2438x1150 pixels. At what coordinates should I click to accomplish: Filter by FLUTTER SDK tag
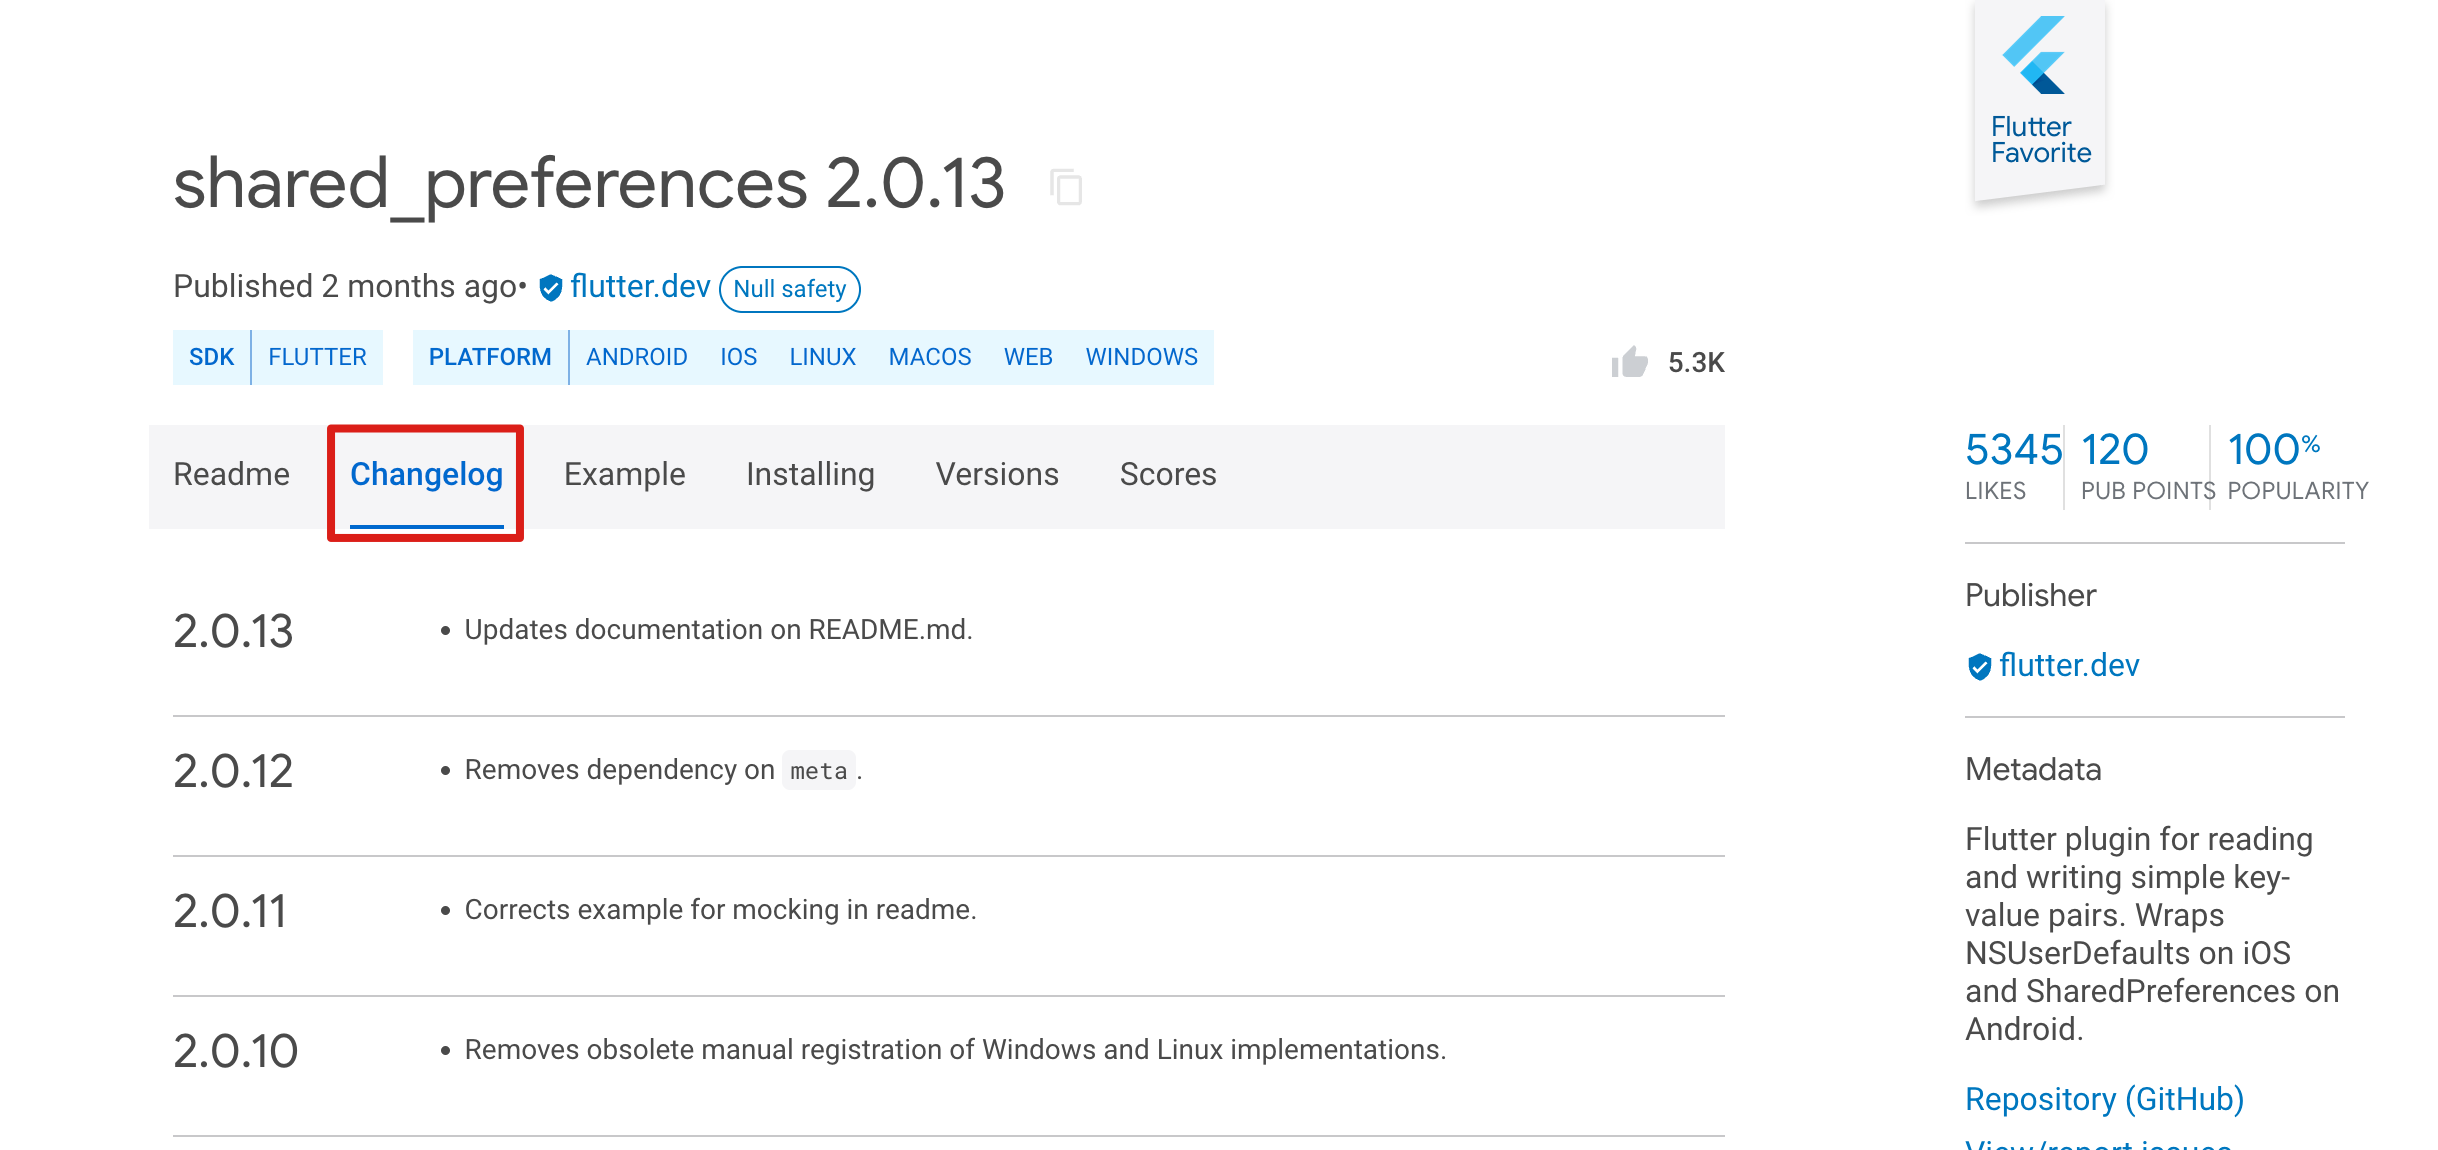coord(317,357)
